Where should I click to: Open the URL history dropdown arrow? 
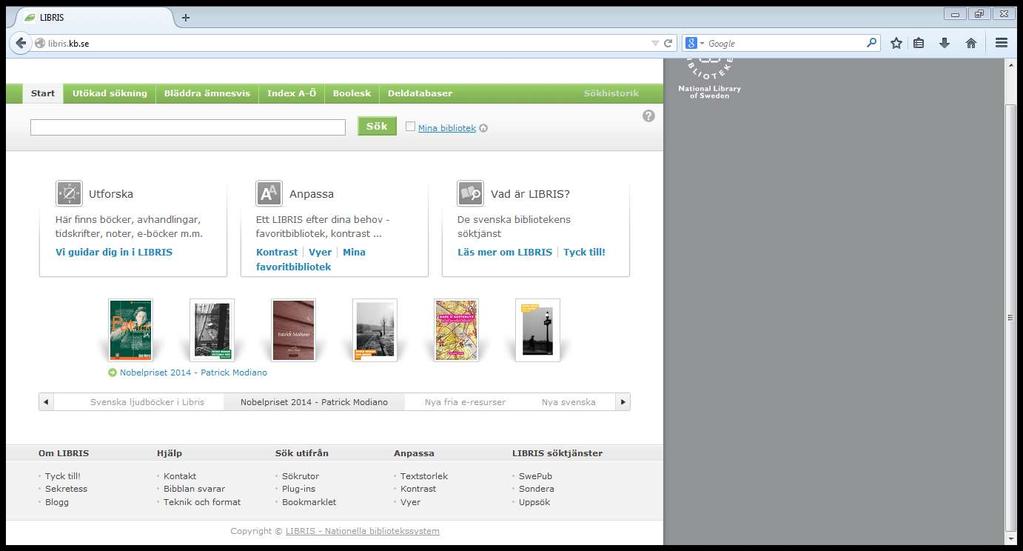pos(655,43)
